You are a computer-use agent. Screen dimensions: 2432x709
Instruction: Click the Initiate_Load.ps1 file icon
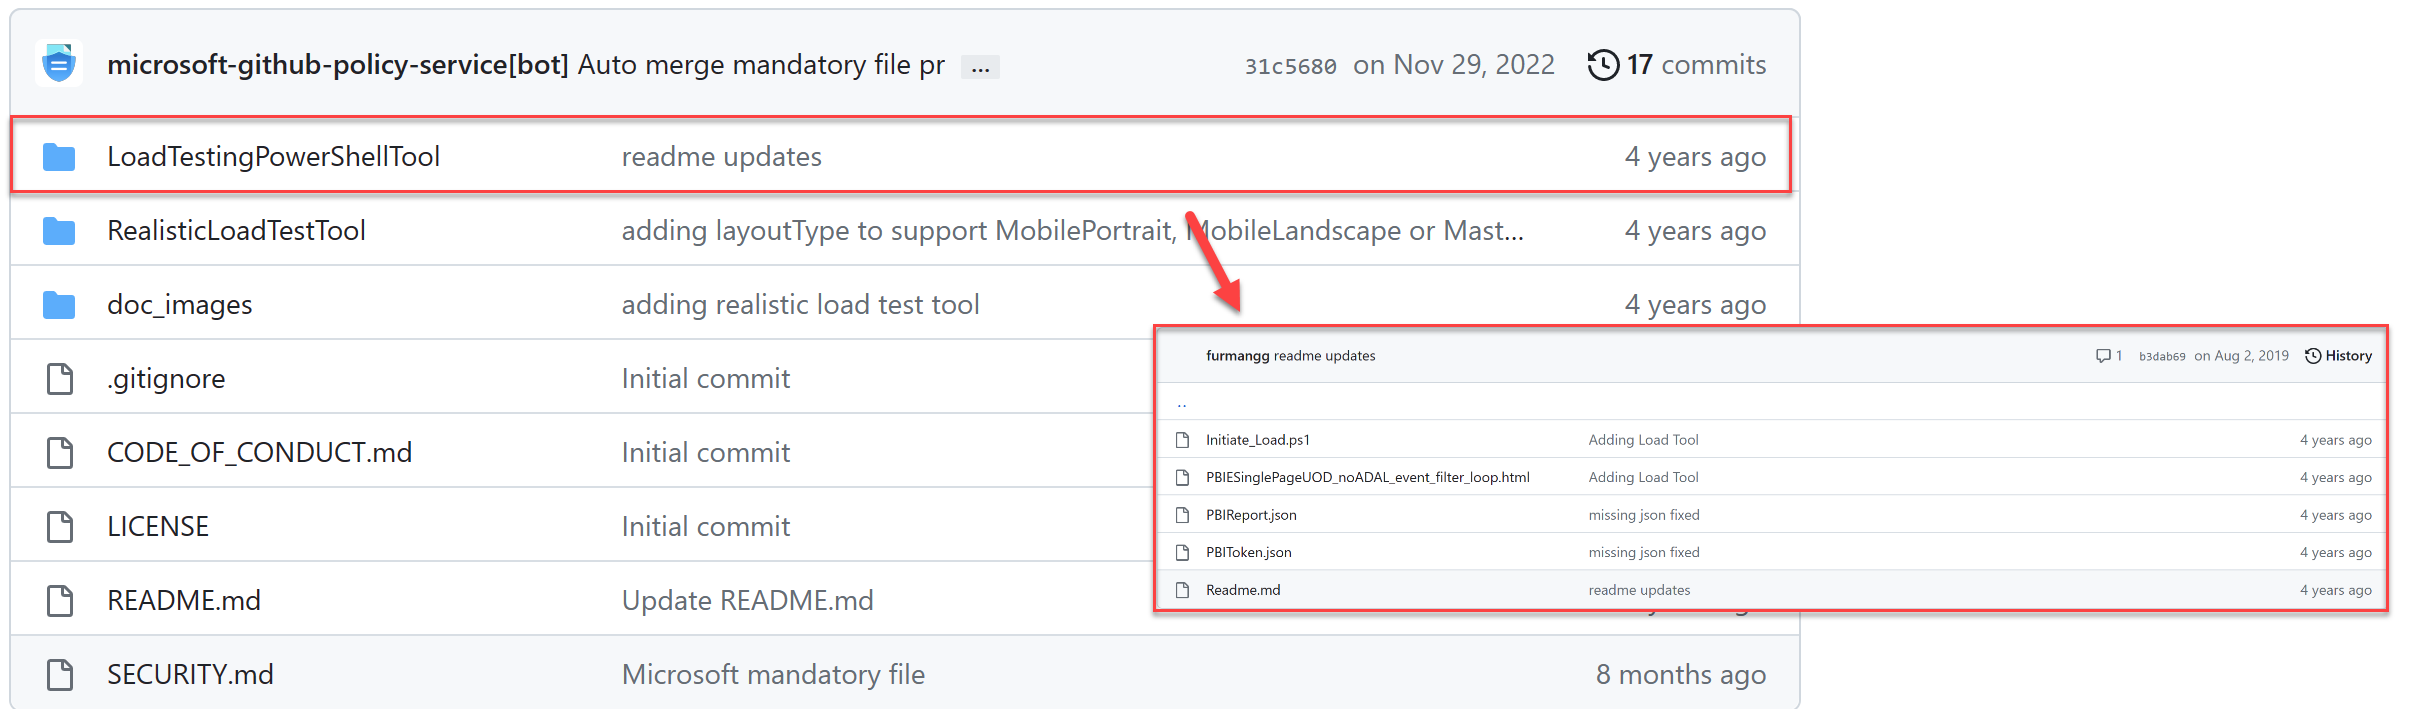pyautogui.click(x=1183, y=440)
